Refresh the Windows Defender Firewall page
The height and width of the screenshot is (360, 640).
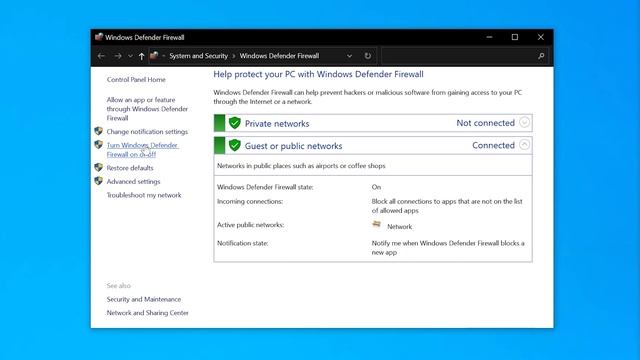pyautogui.click(x=367, y=56)
